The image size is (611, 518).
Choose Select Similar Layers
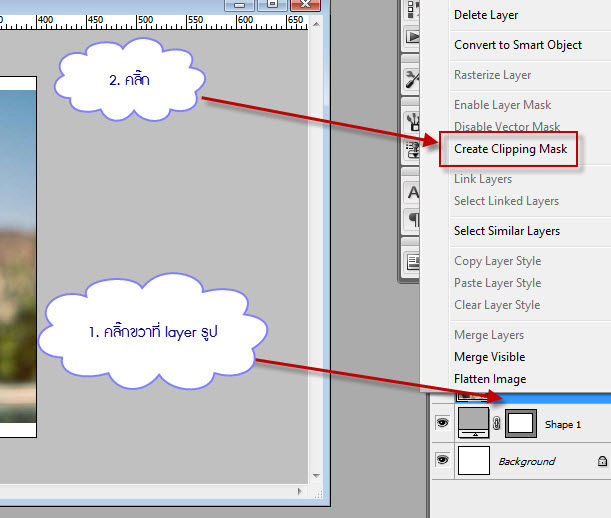[x=507, y=231]
